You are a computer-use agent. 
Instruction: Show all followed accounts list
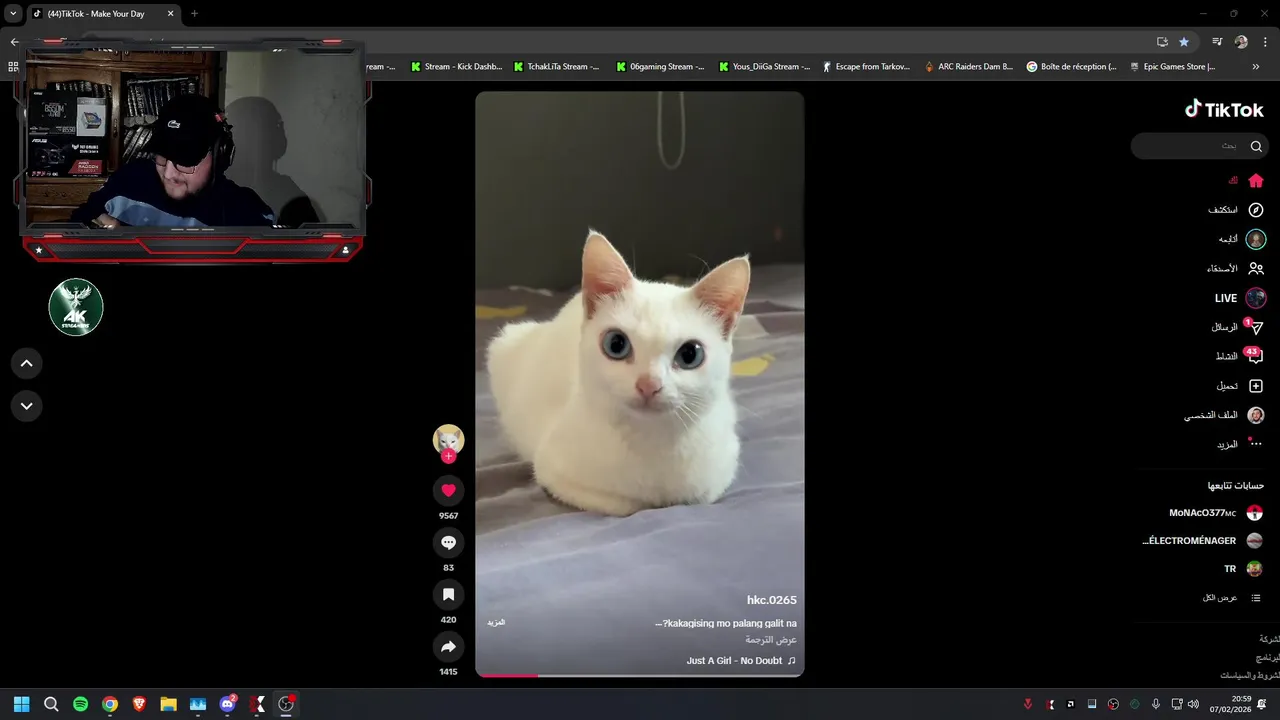(x=1231, y=597)
